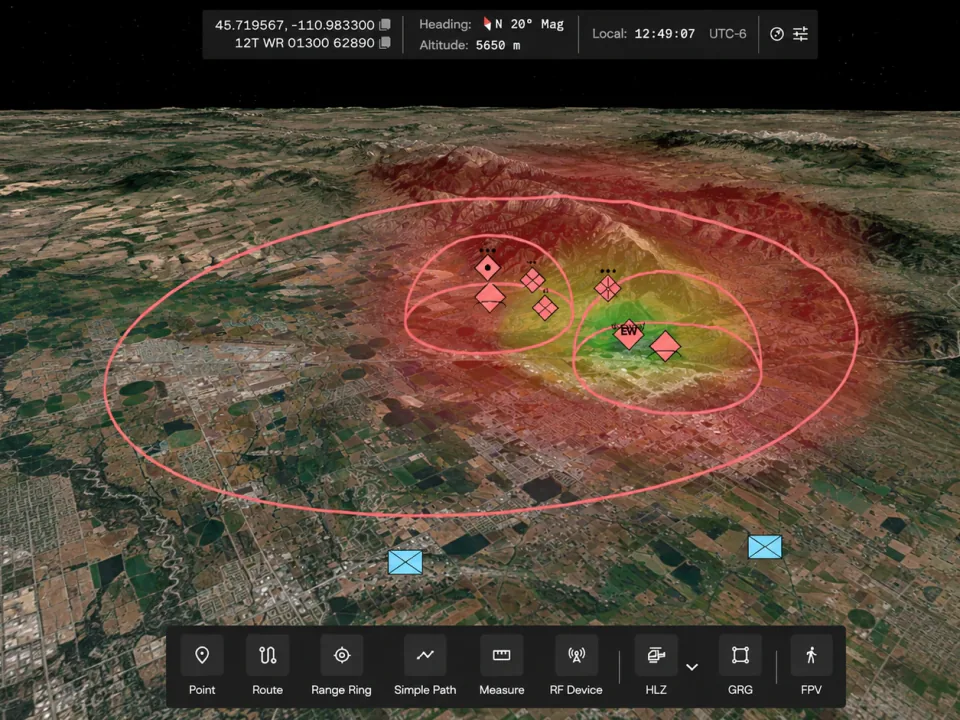Click coordinates text 45.719567, -110.983300
Image resolution: width=960 pixels, height=720 pixels.
click(x=294, y=25)
